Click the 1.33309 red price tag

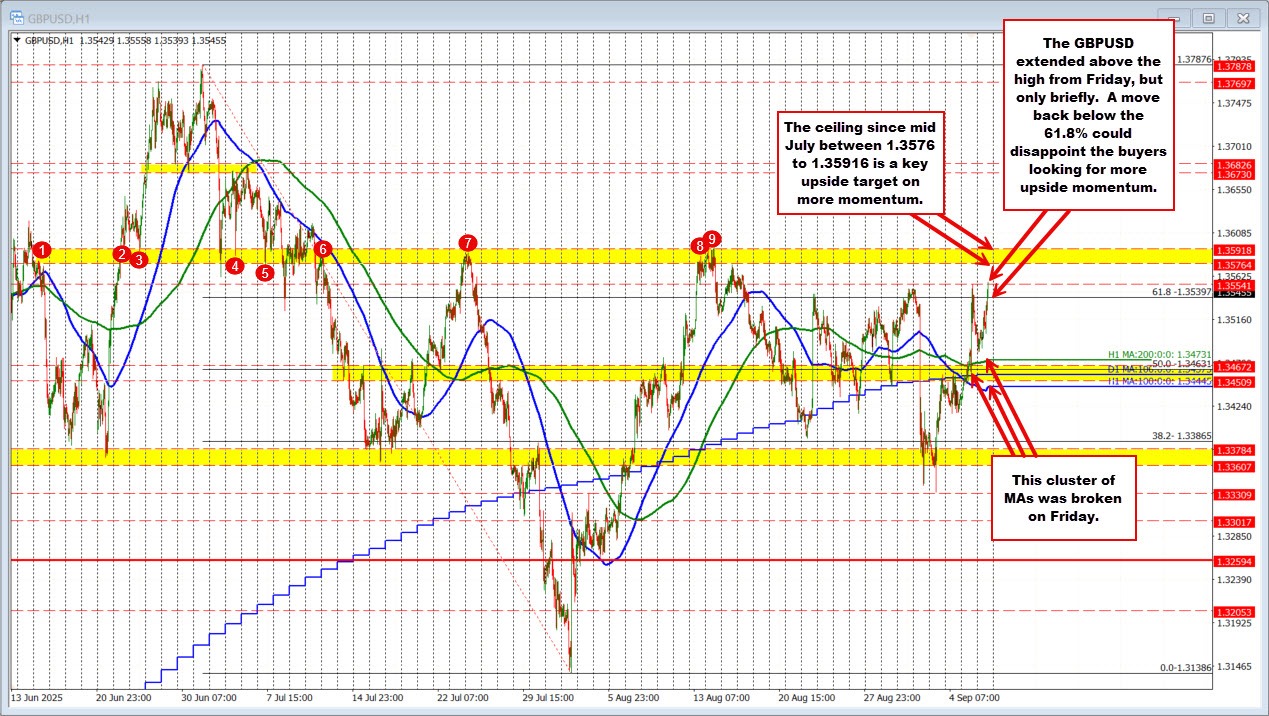(x=1233, y=495)
